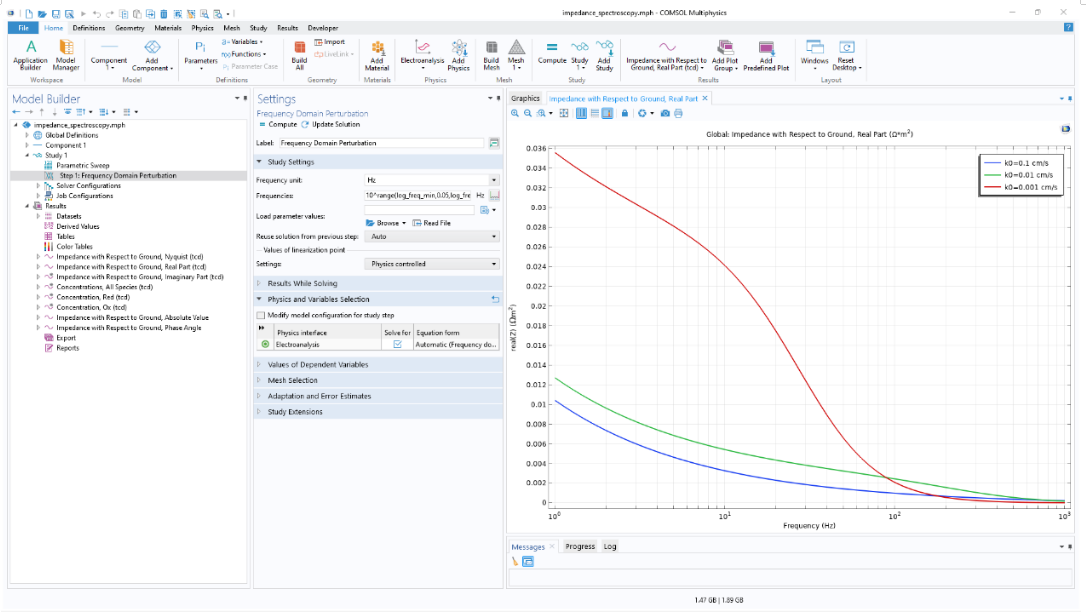Click the camera snapshot icon in Graphics toolbar

tap(665, 113)
